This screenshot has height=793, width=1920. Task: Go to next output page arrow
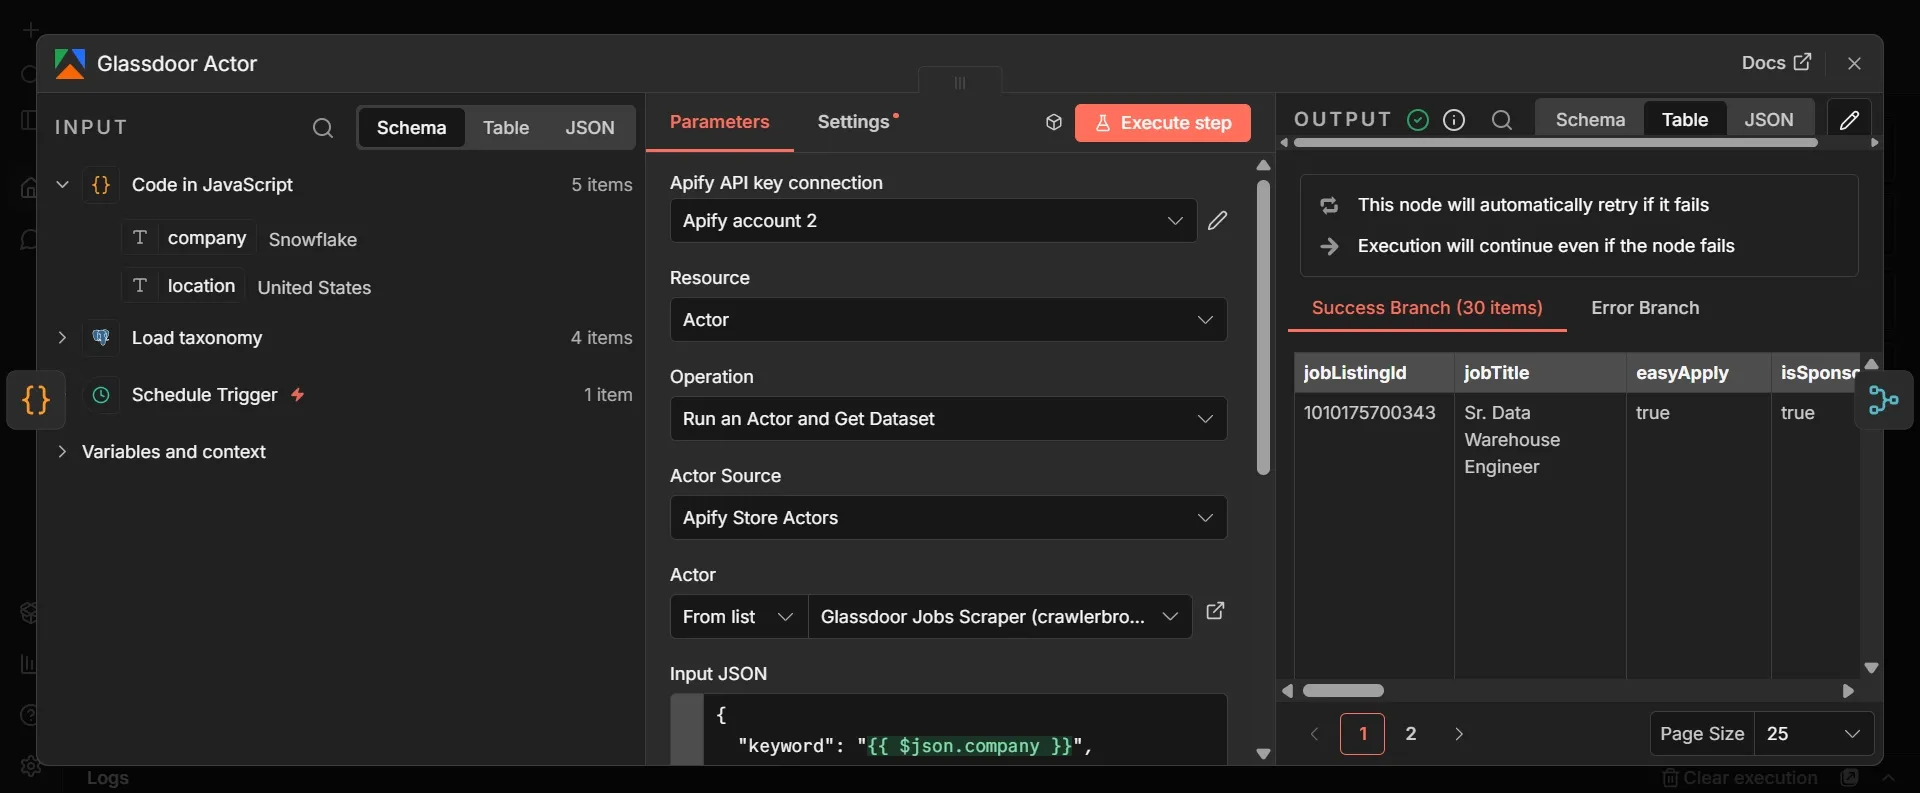tap(1459, 734)
